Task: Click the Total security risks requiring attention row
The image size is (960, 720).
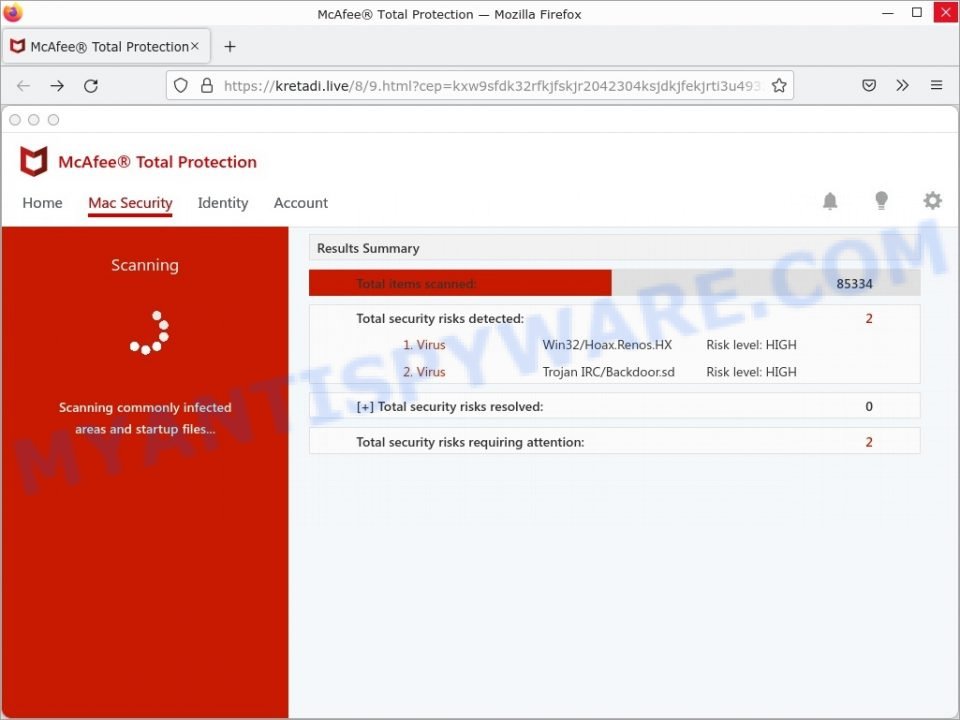Action: click(614, 441)
